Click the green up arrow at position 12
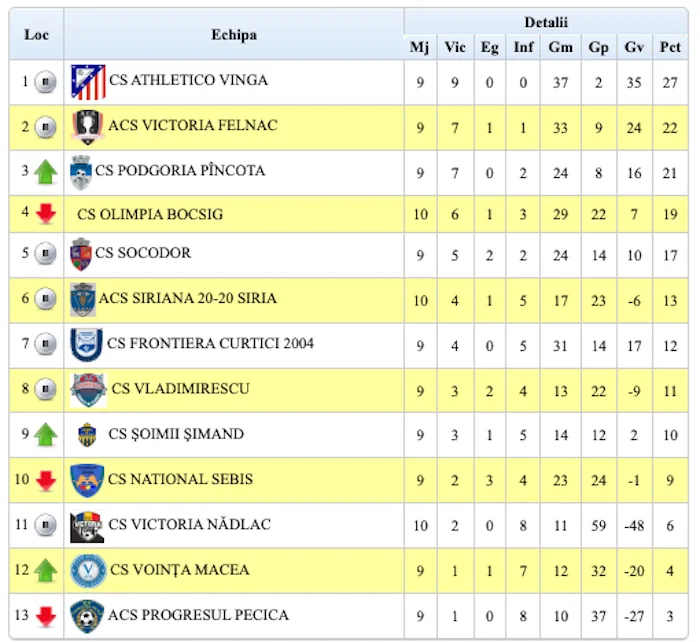Viewport: 700px width, 642px height. pyautogui.click(x=45, y=571)
